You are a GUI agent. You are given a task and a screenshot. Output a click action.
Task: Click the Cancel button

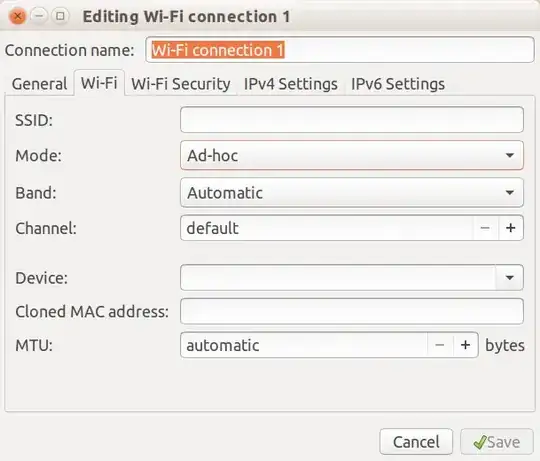point(416,442)
